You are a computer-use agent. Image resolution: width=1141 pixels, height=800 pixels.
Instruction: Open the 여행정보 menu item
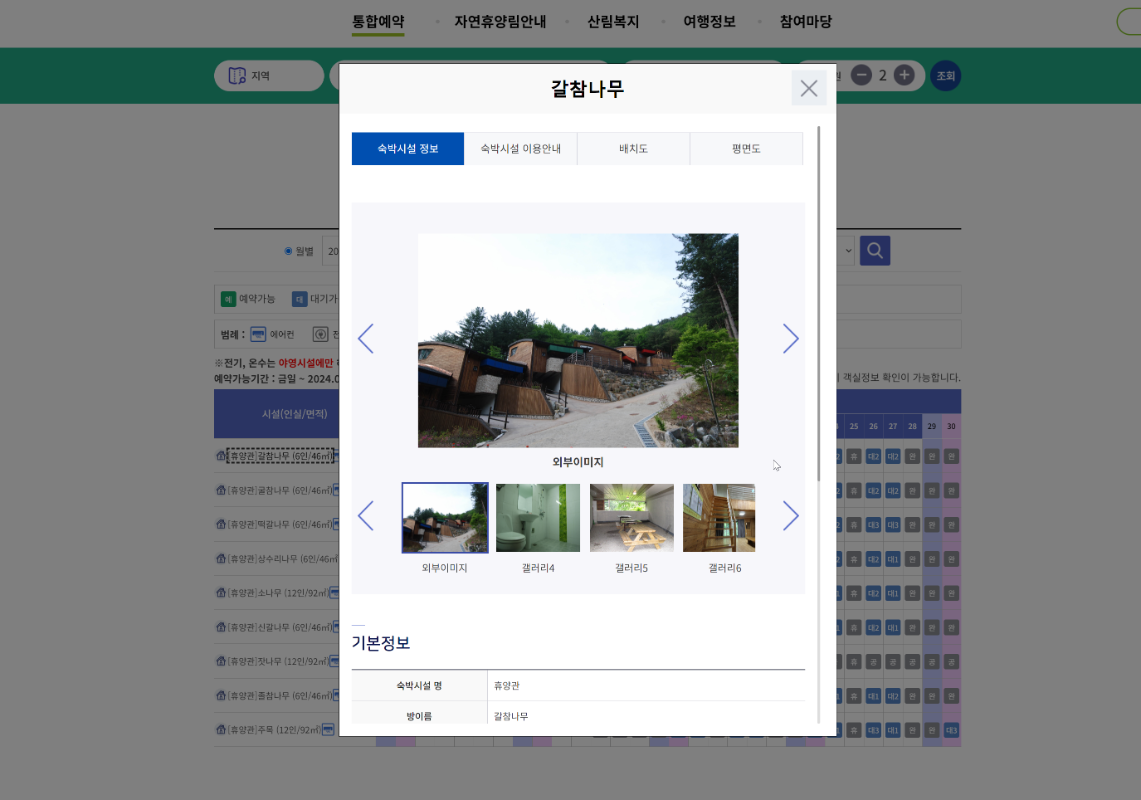tap(708, 21)
